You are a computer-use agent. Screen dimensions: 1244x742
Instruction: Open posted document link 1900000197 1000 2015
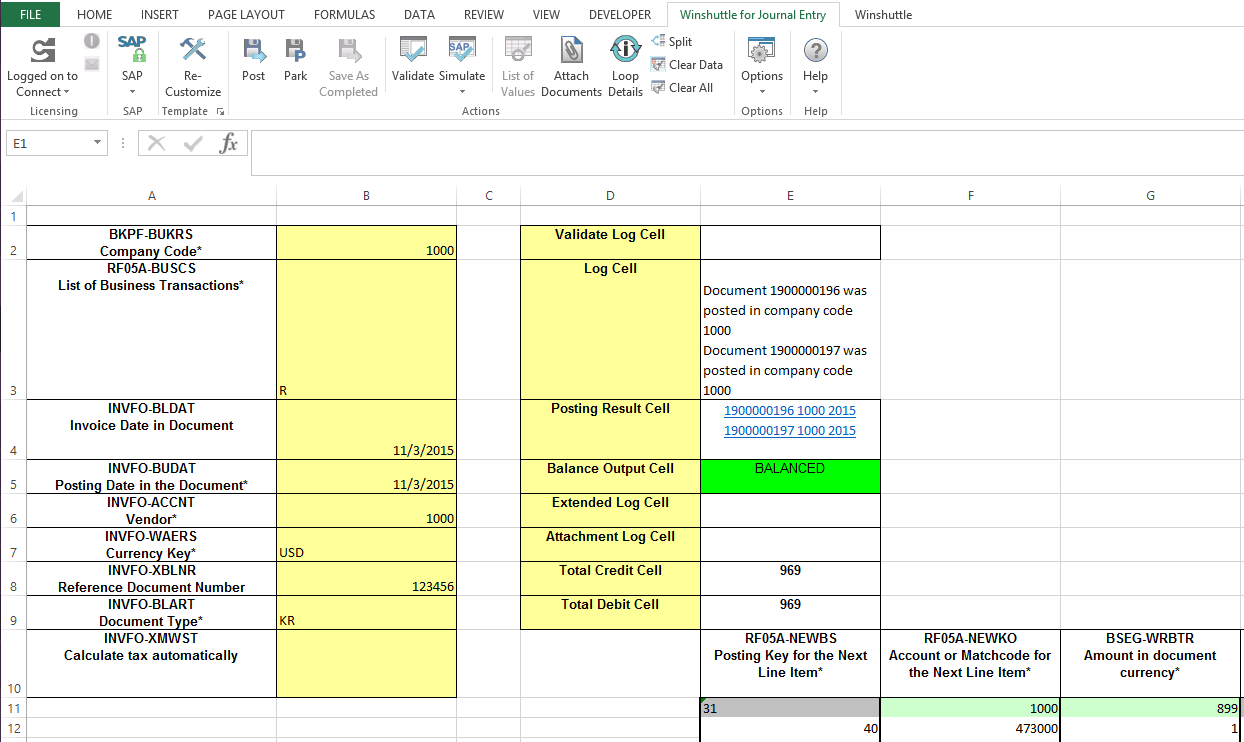[x=790, y=430]
